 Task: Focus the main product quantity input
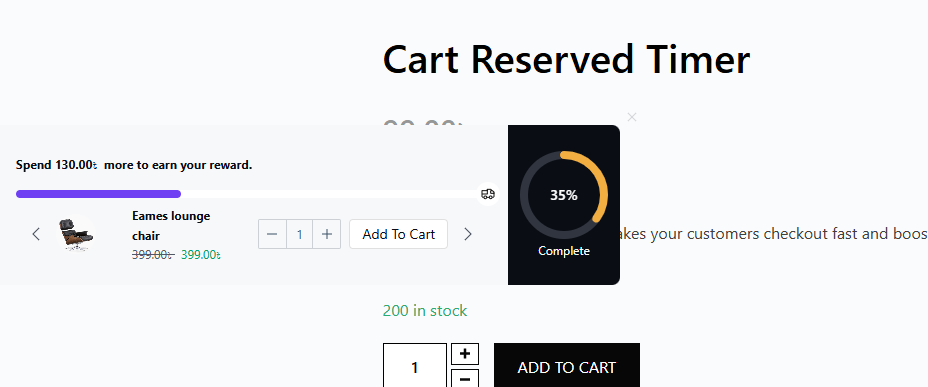pos(414,367)
